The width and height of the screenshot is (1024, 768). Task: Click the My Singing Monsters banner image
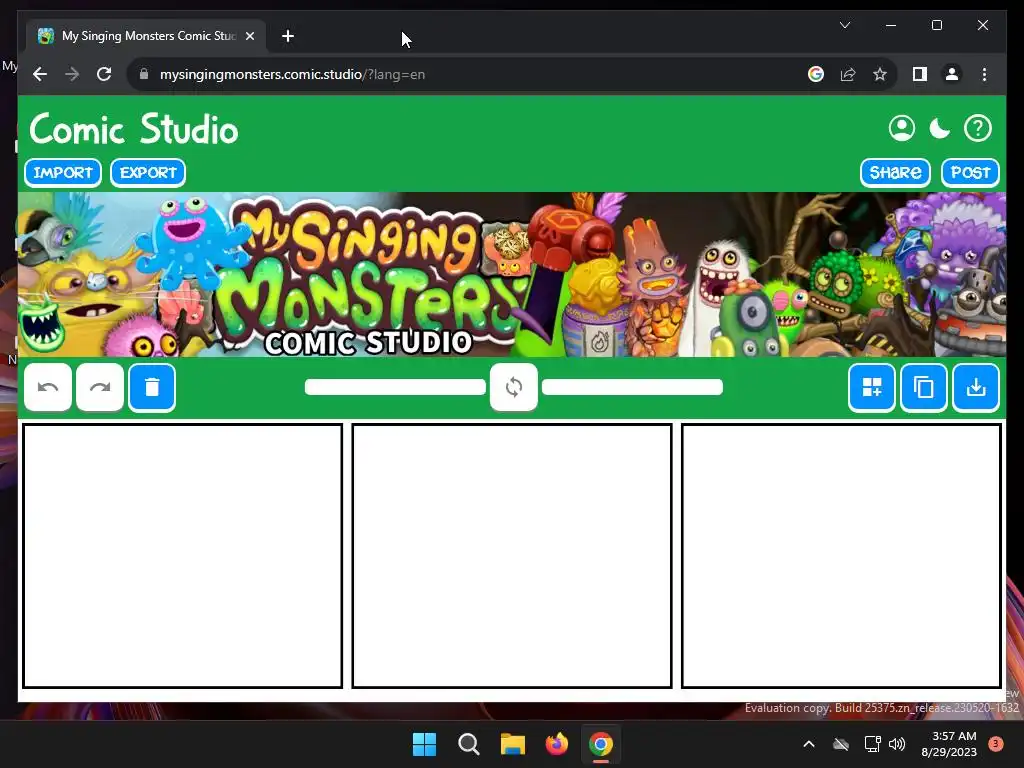(512, 274)
